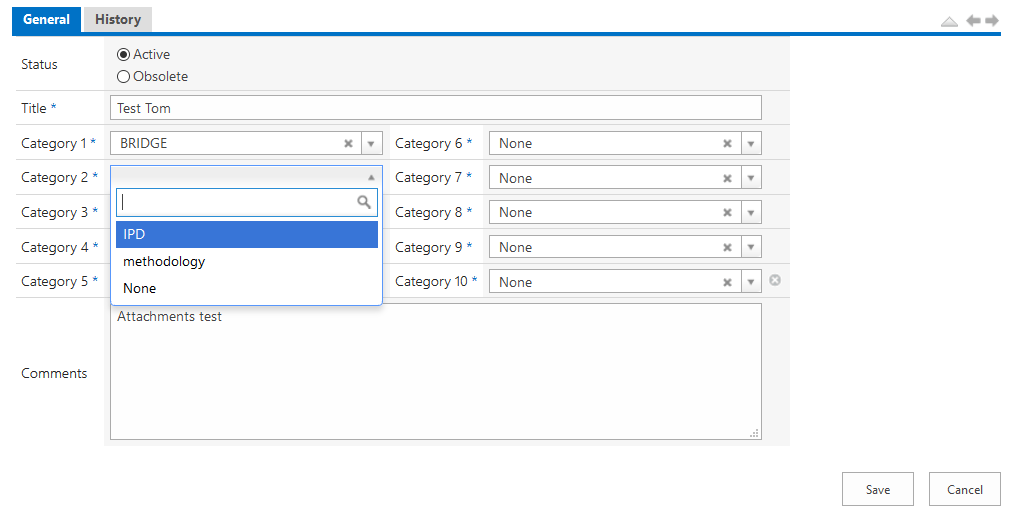This screenshot has height=527, width=1014.
Task: Click the up triangle icon at top right
Action: click(x=949, y=21)
